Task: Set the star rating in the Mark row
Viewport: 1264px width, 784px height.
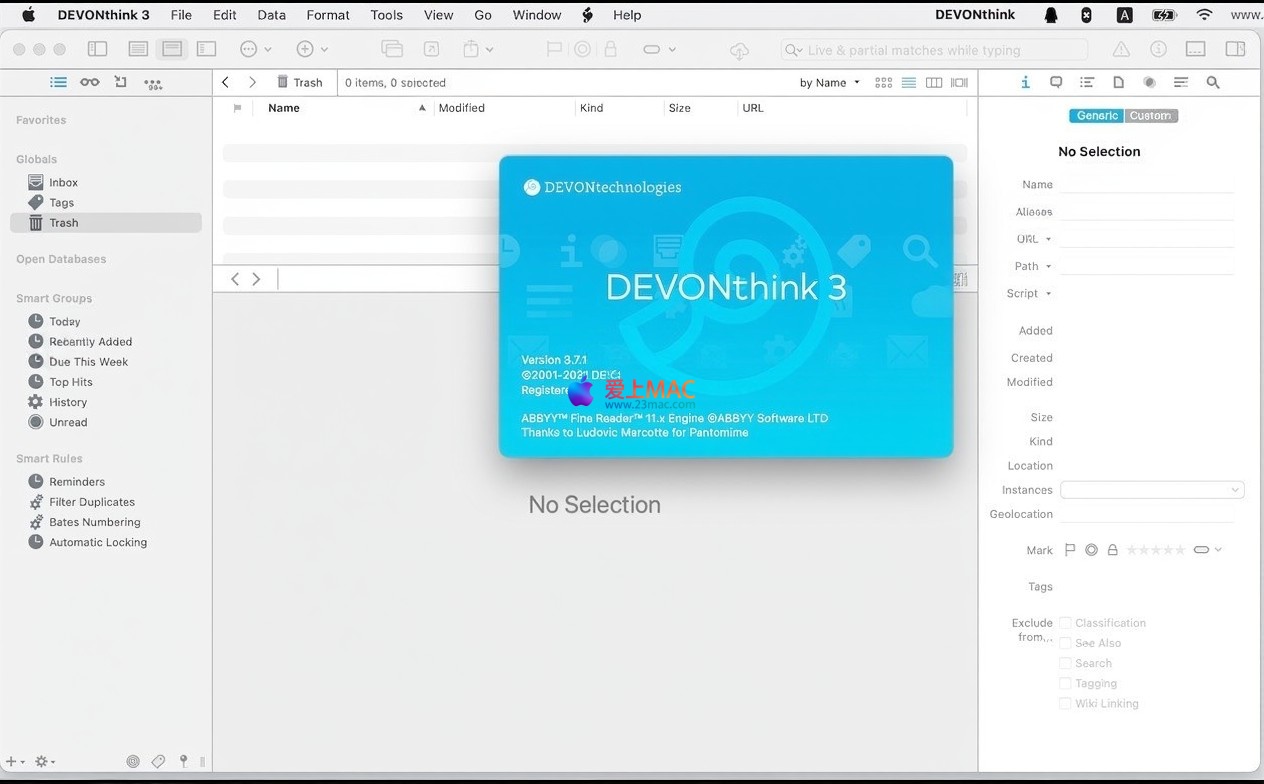Action: coord(1155,550)
